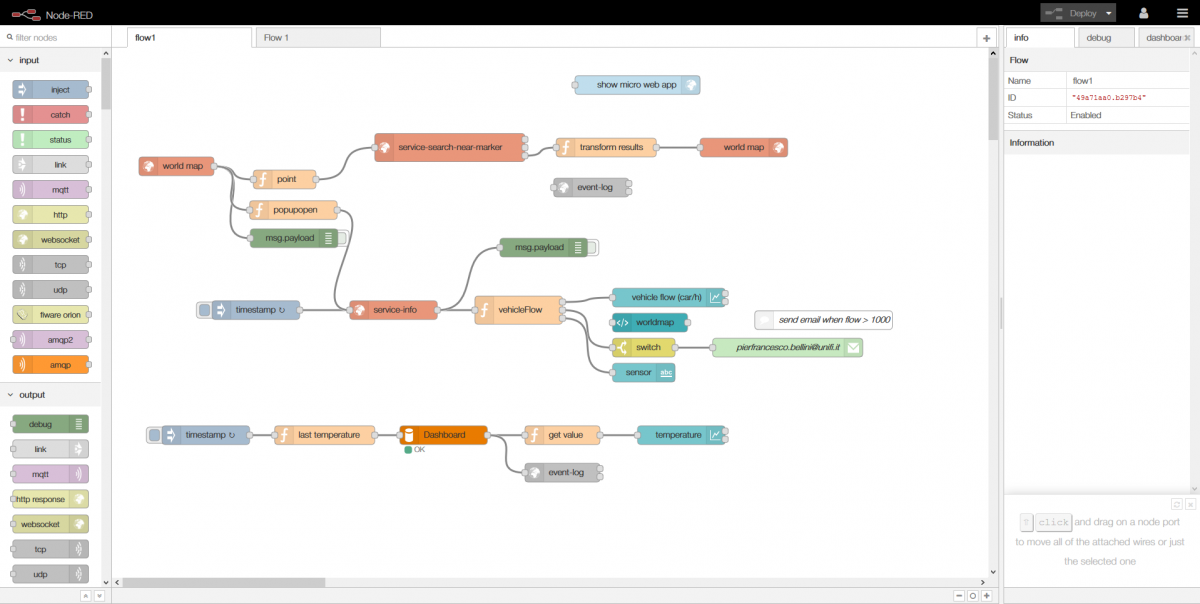The height and width of the screenshot is (604, 1200).
Task: Zoom in canvas with plus button
Action: pos(987,595)
